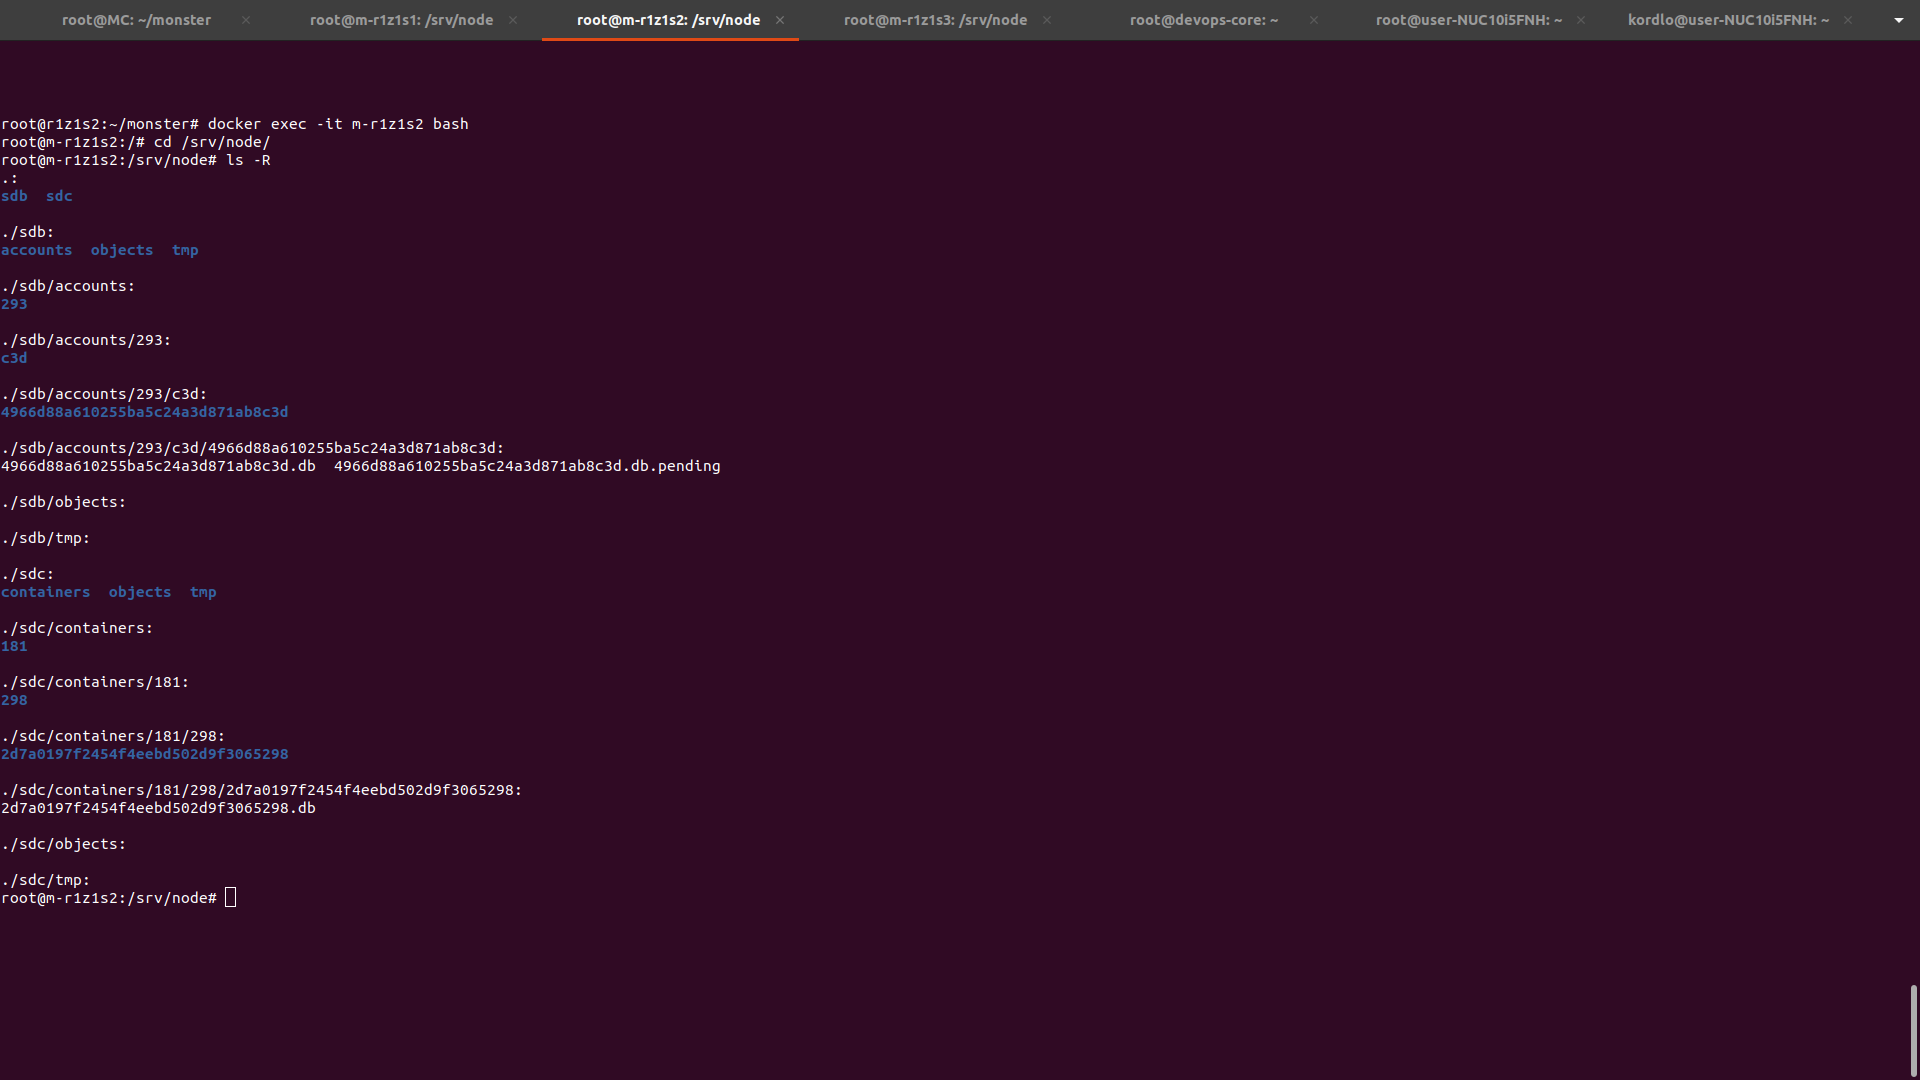This screenshot has height=1080, width=1920.
Task: Click the cursor at the final prompt
Action: pos(231,898)
